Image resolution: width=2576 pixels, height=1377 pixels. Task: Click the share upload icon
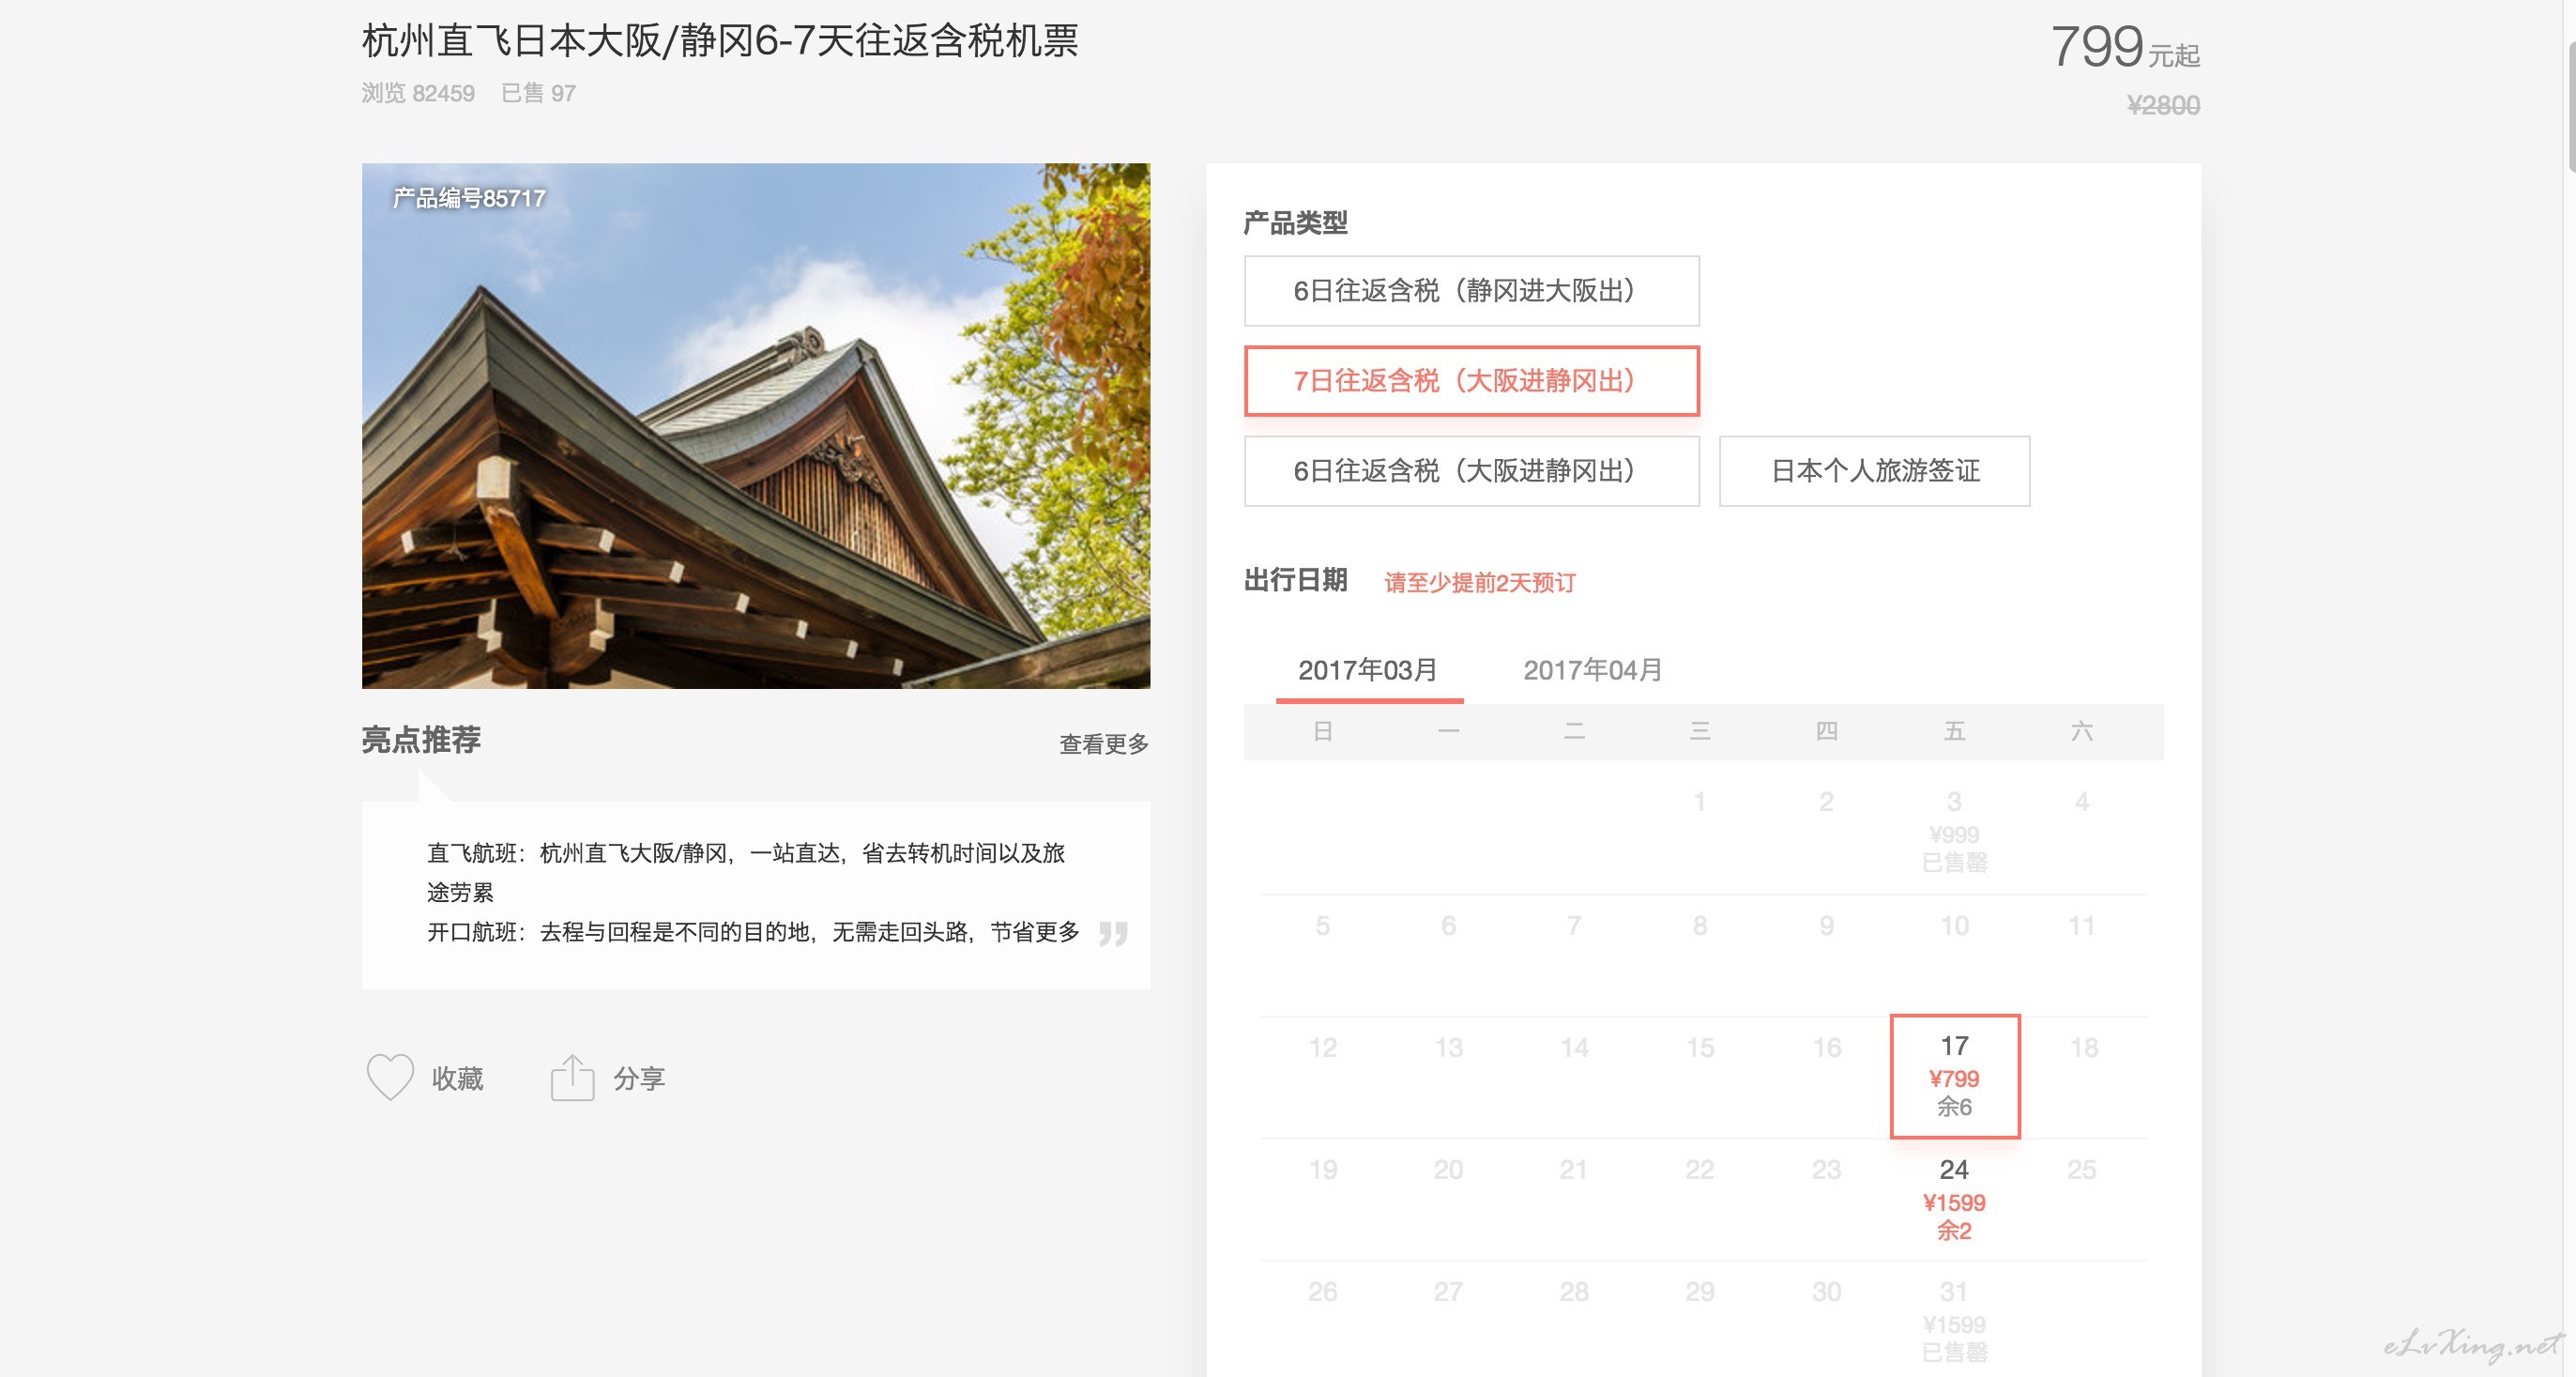click(572, 1077)
